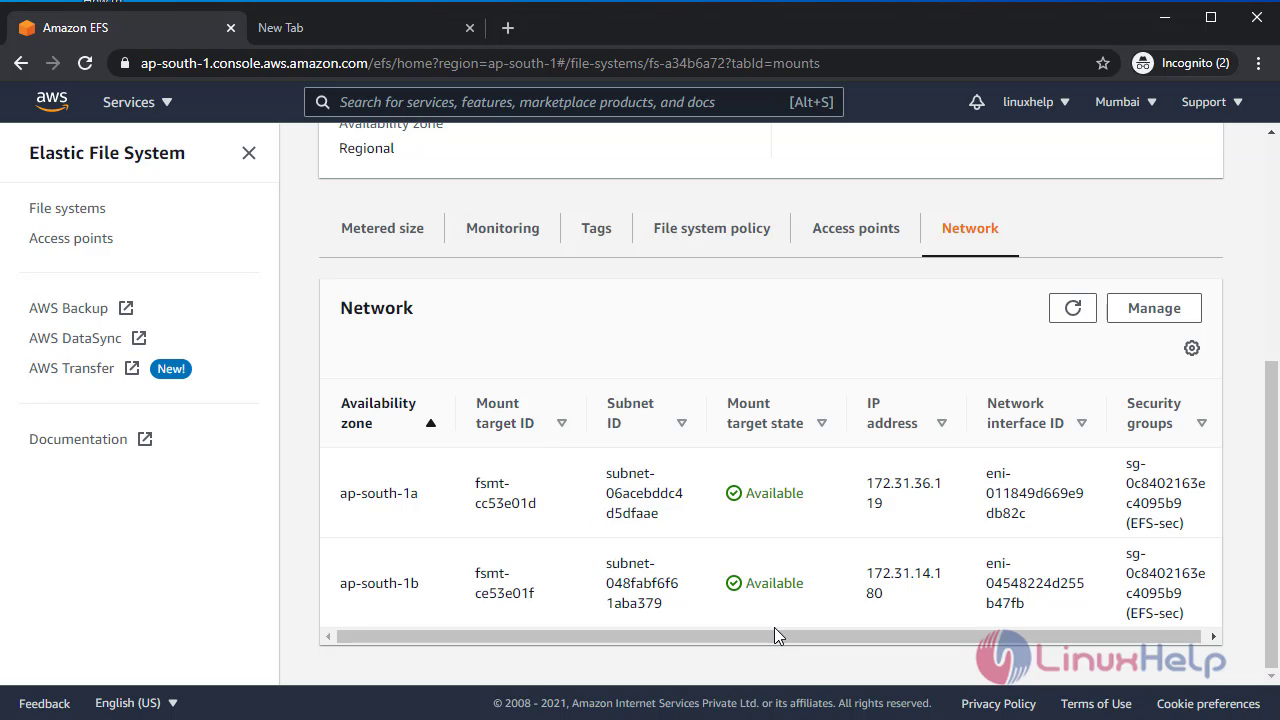
Task: Sort by Mount target ID column arrow
Action: click(562, 423)
